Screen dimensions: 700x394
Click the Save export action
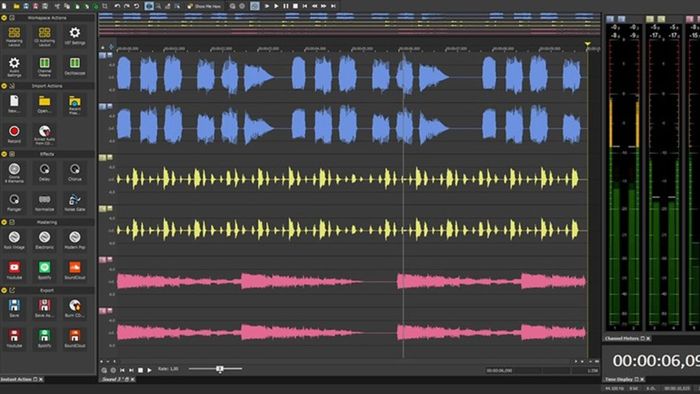pyautogui.click(x=14, y=308)
